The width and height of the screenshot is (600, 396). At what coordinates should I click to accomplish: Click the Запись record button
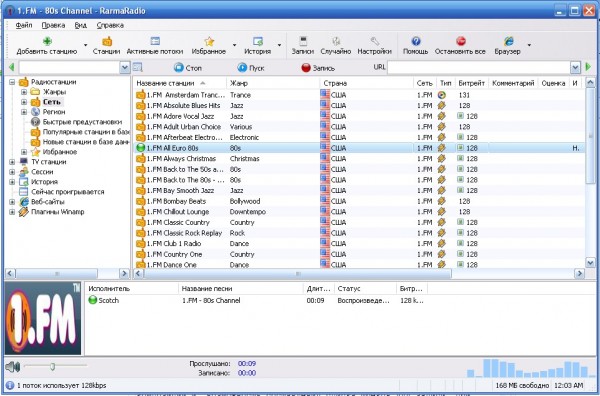[318, 68]
